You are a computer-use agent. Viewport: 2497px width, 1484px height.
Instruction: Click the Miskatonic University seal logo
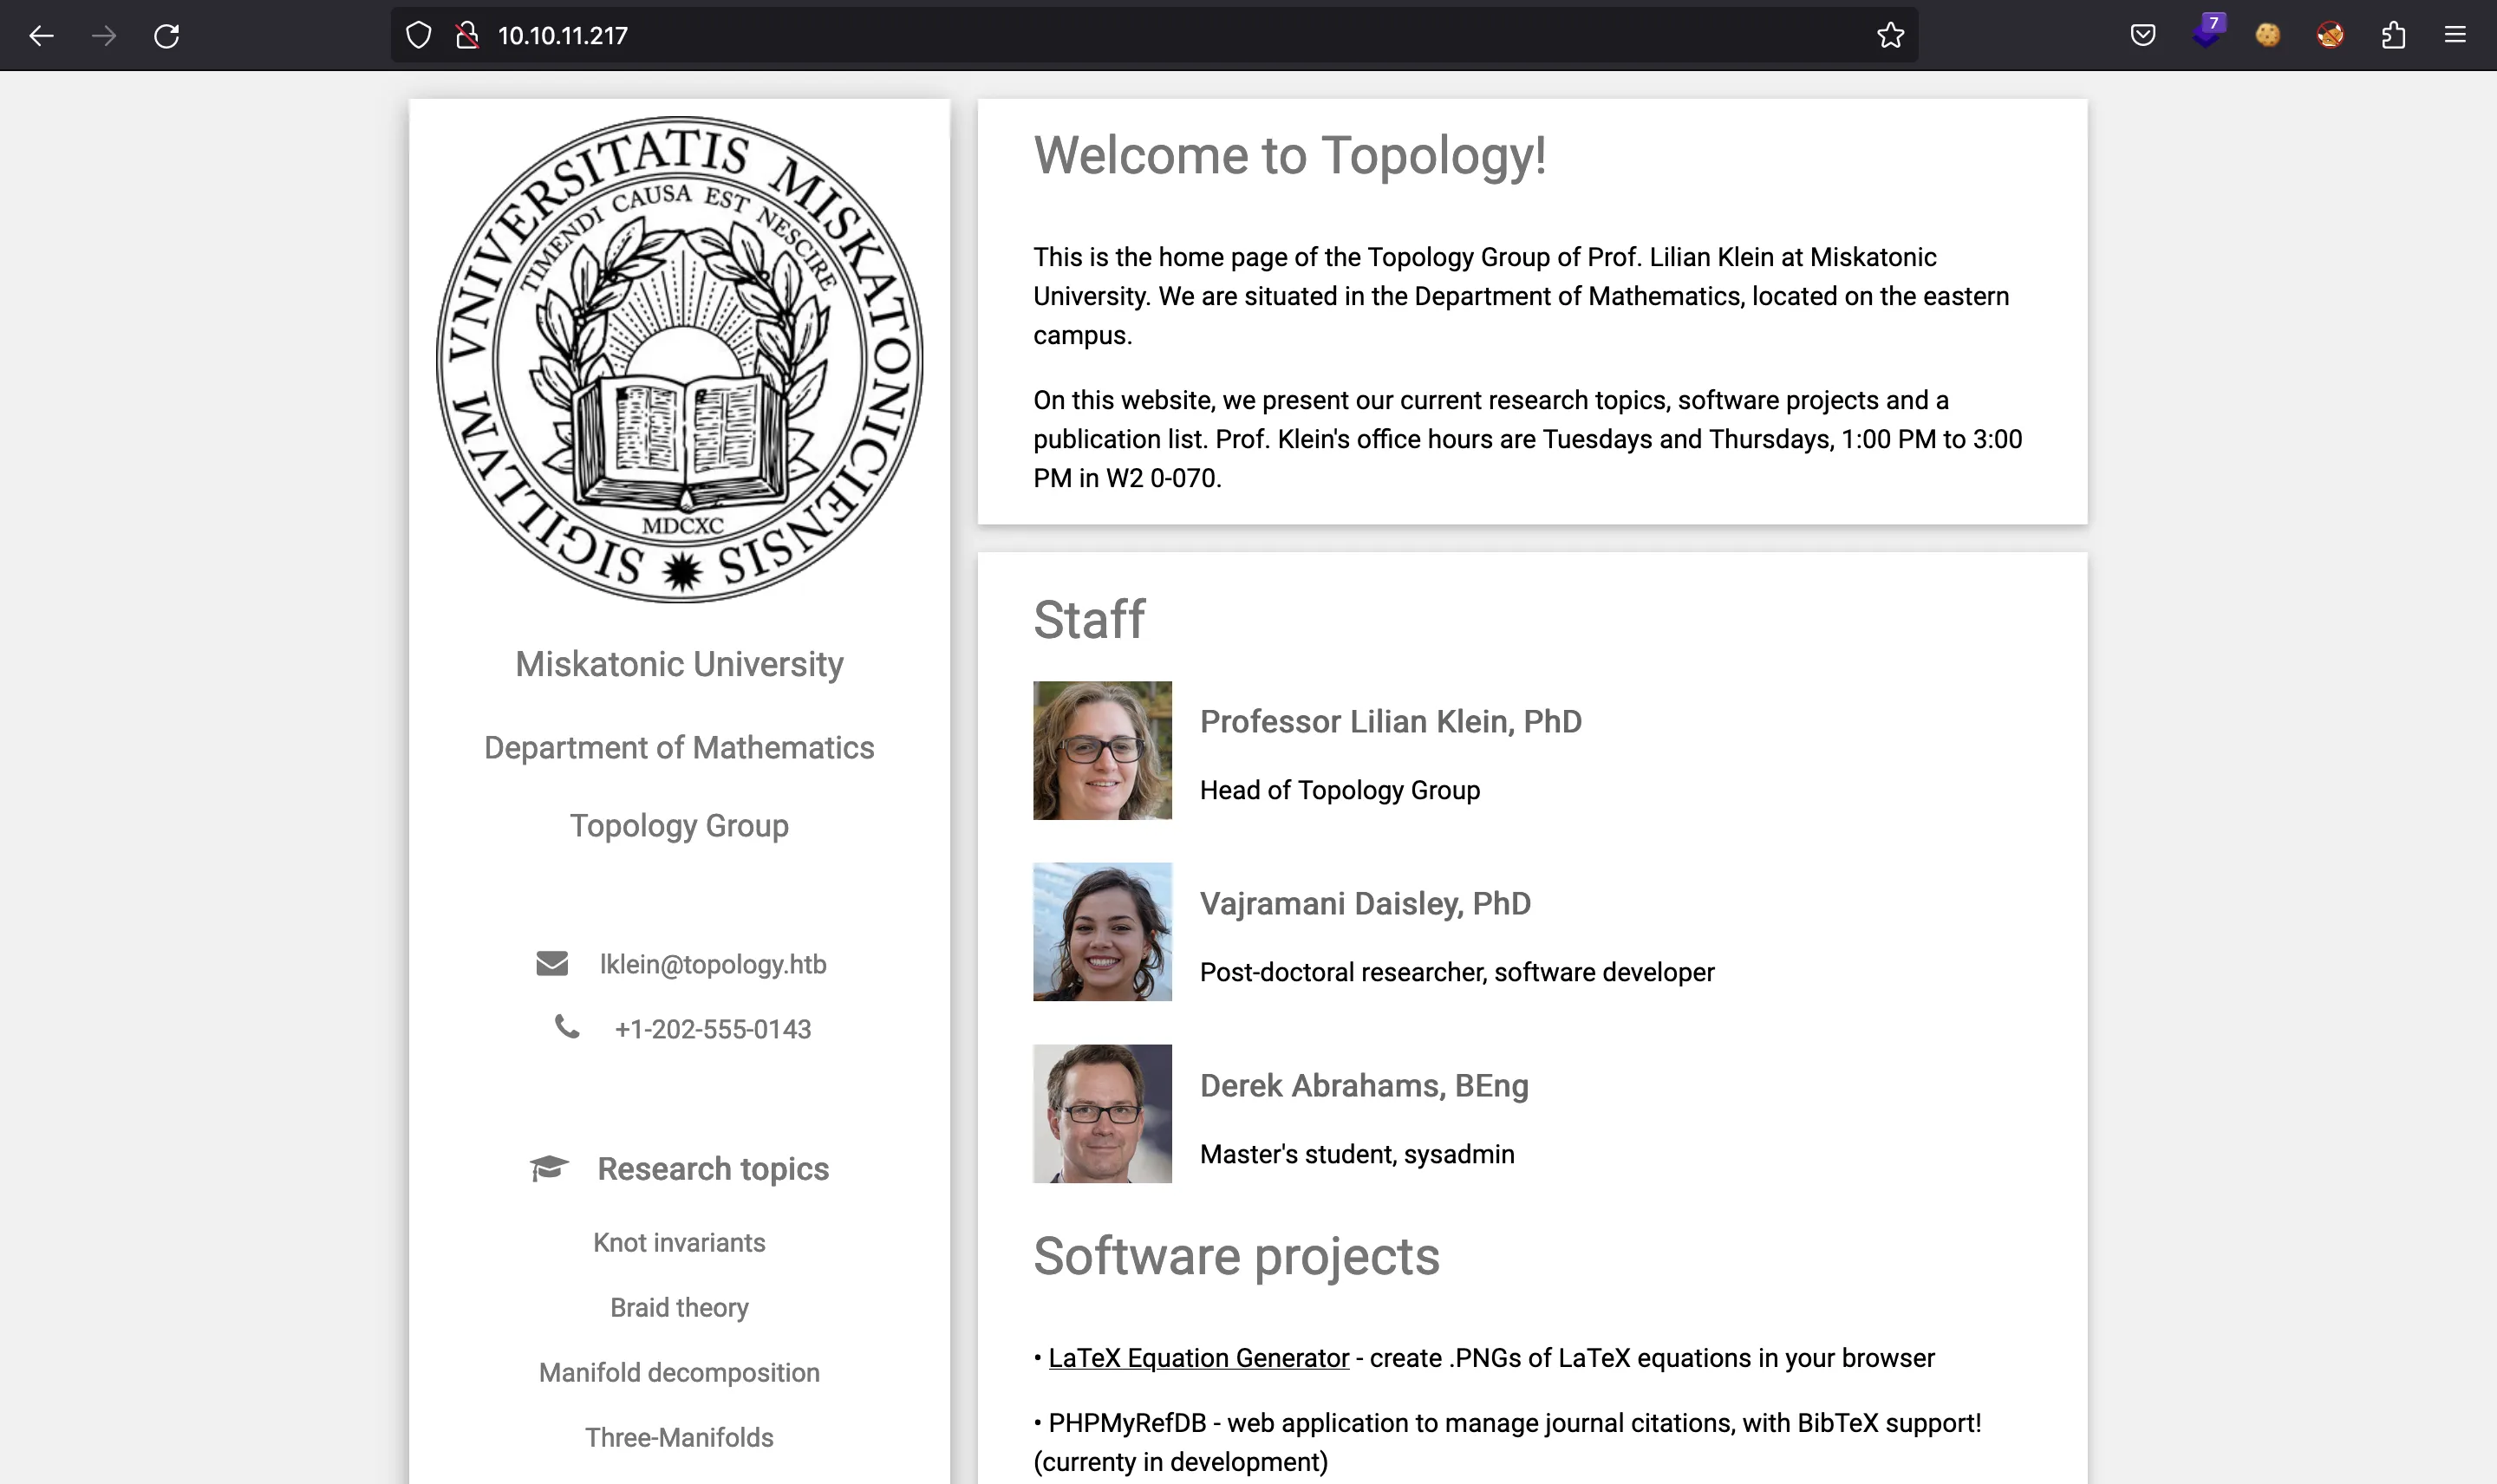(x=680, y=359)
